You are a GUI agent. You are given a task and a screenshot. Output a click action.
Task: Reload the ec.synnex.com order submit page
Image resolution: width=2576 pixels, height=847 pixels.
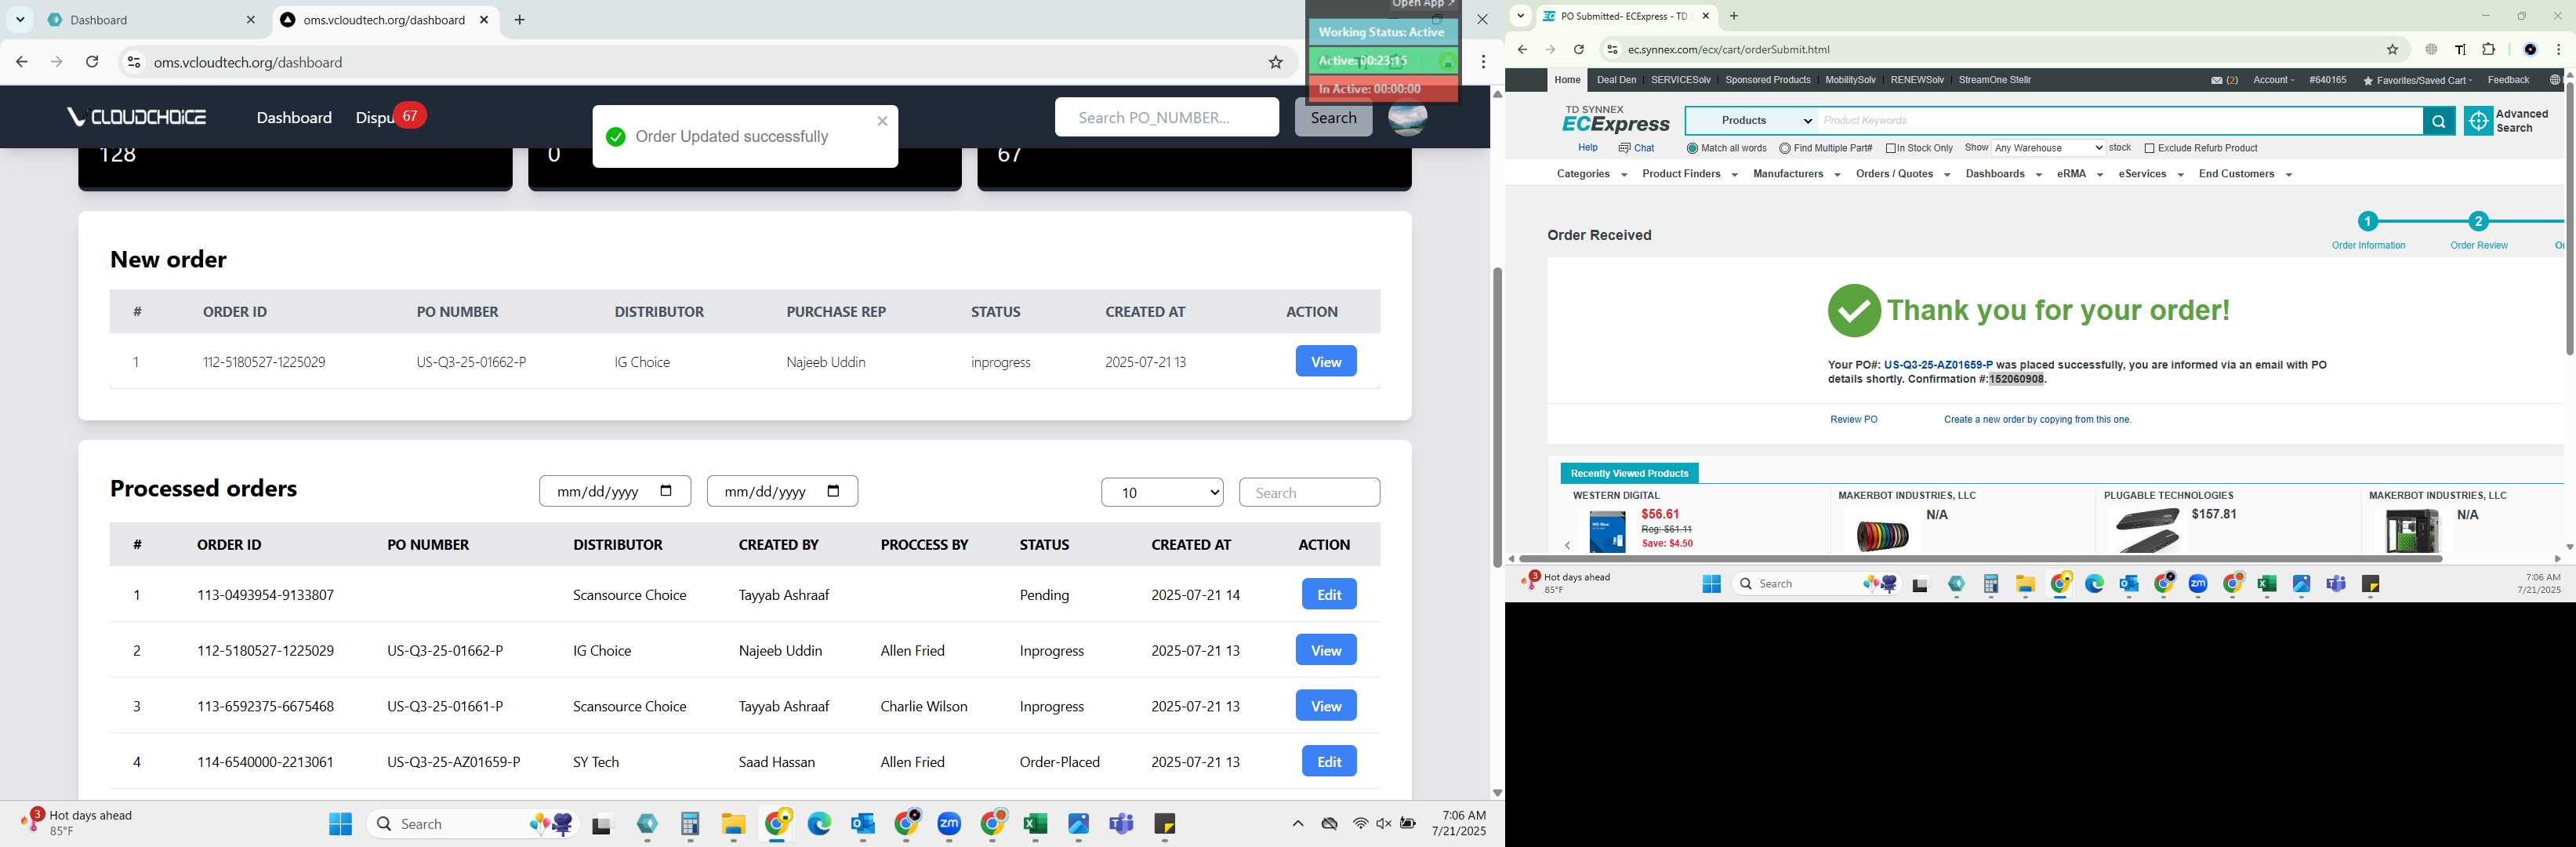[x=1578, y=49]
